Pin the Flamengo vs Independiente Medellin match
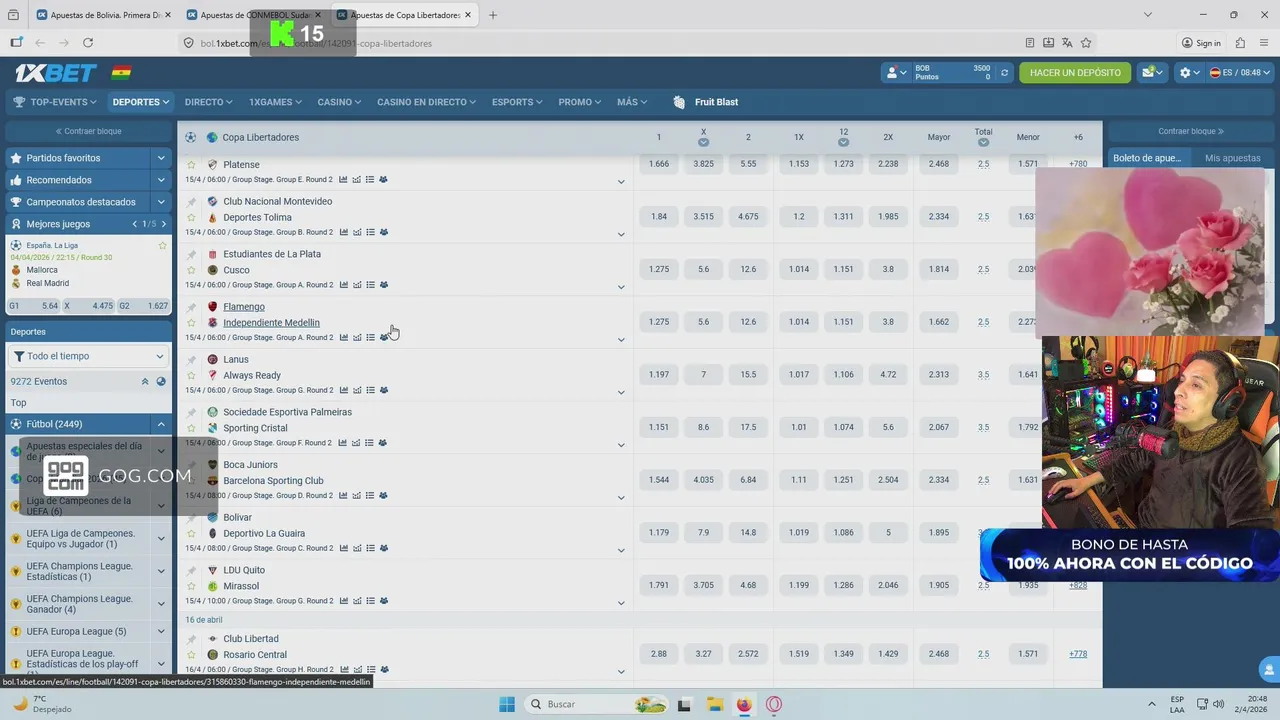Viewport: 1280px width, 720px height. 191,307
